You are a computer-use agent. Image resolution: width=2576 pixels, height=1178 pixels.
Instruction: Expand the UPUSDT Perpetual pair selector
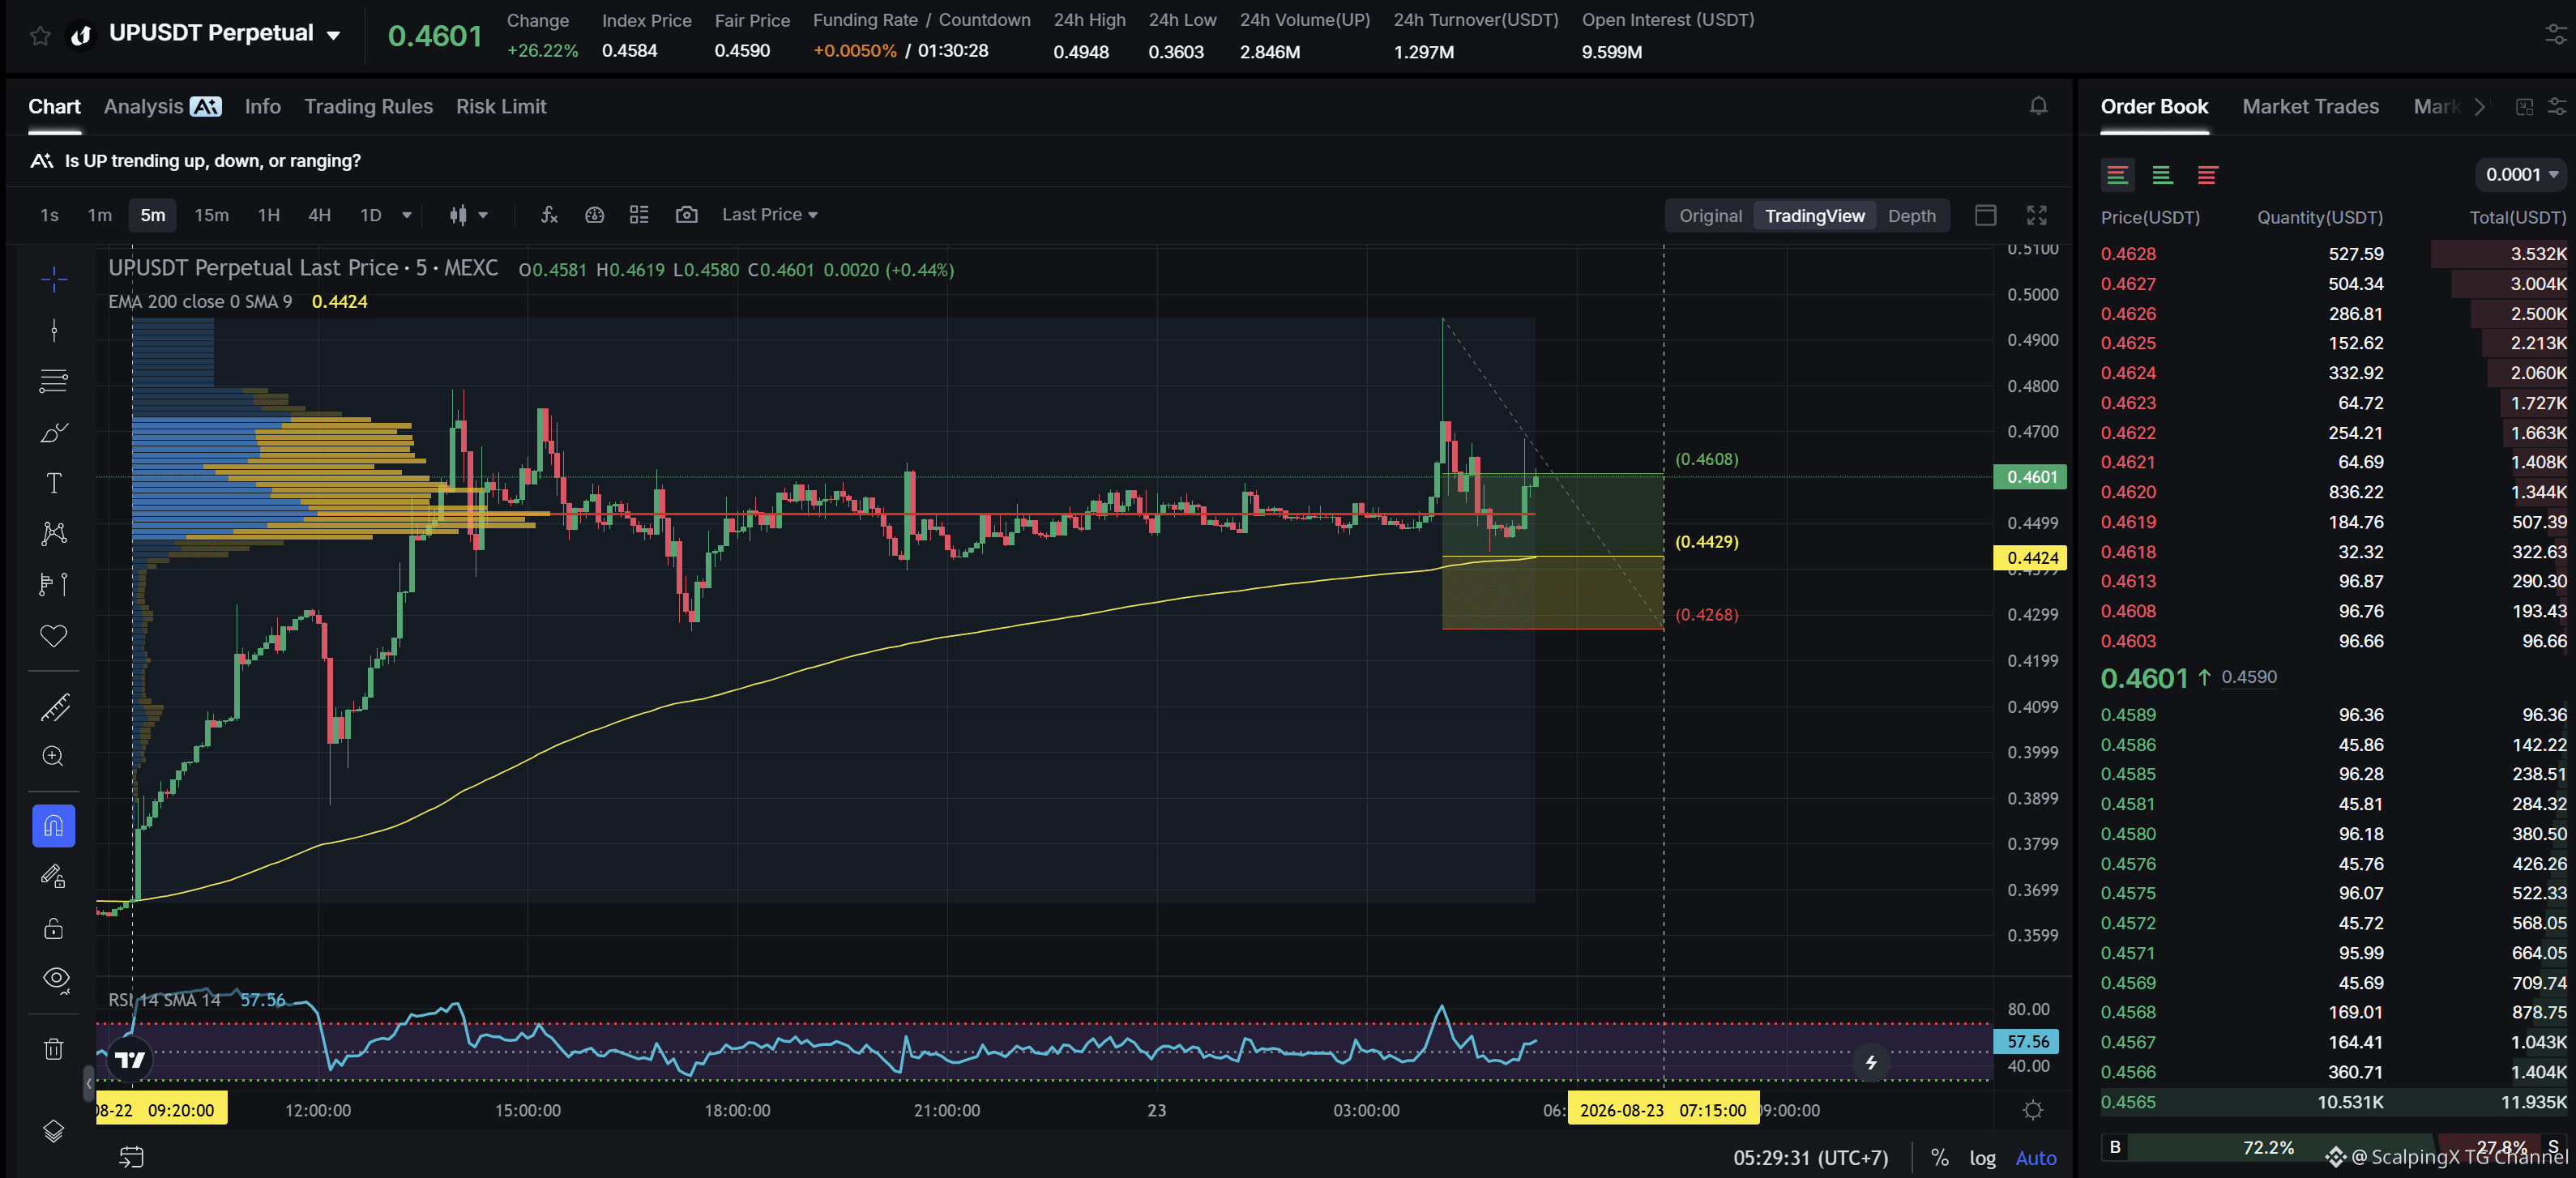tap(334, 35)
